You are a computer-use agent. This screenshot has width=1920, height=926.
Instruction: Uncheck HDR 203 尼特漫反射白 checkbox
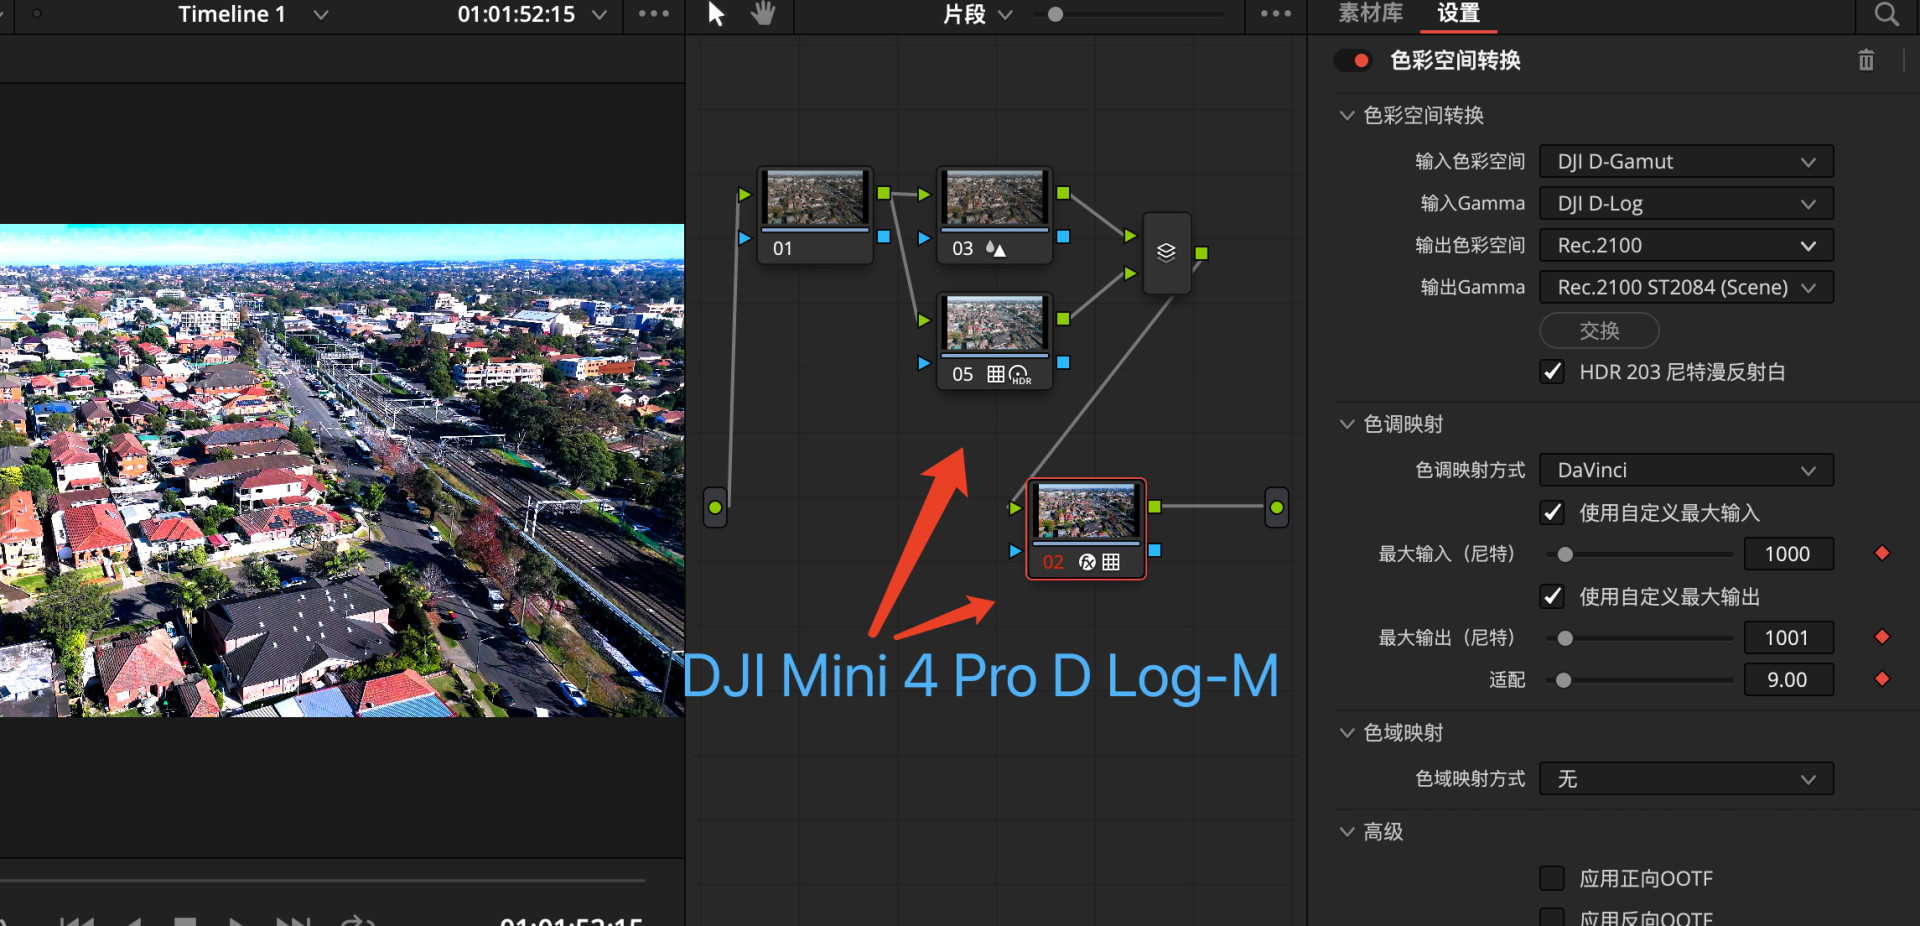pyautogui.click(x=1552, y=372)
